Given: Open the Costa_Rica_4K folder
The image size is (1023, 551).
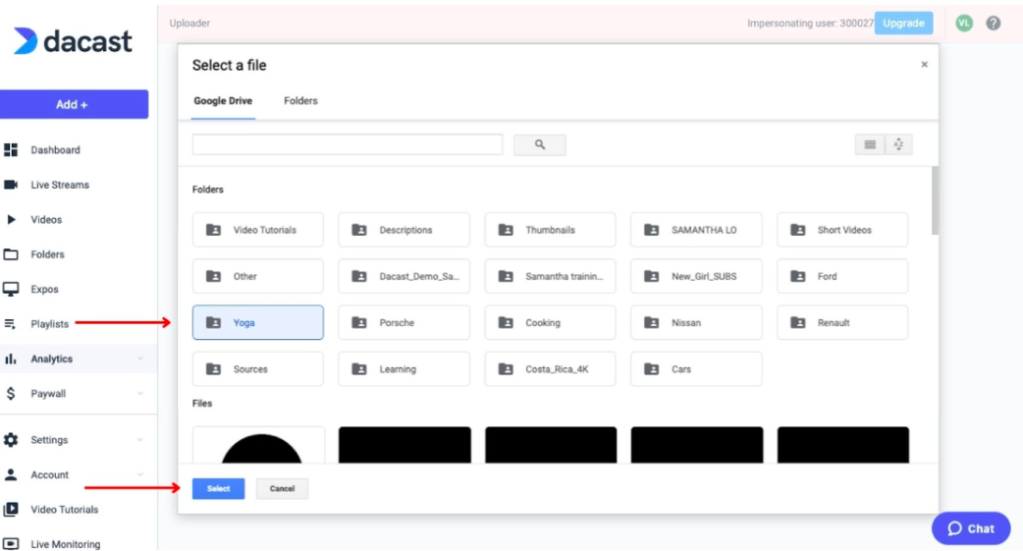Looking at the screenshot, I should [550, 369].
